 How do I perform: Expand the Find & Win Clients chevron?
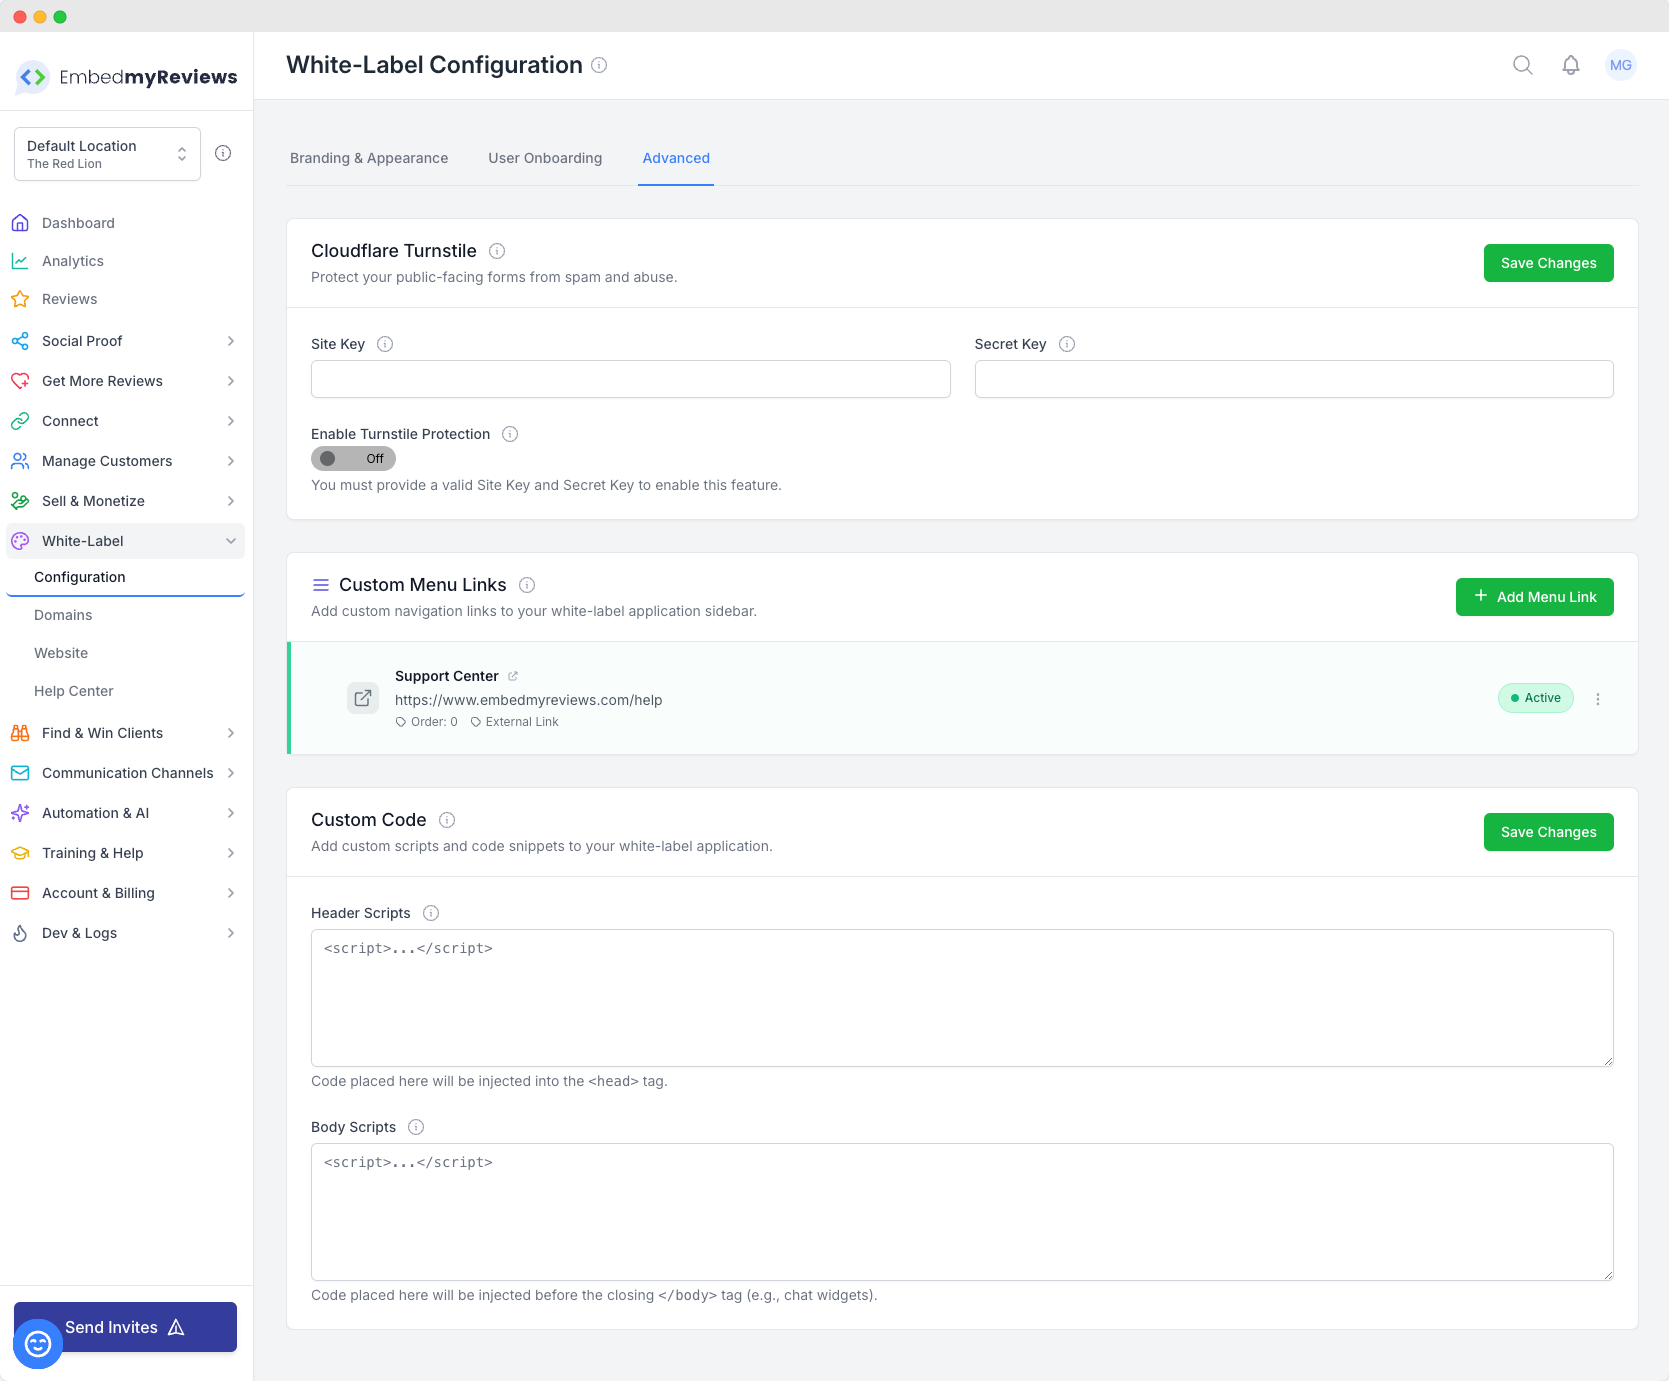pyautogui.click(x=231, y=733)
